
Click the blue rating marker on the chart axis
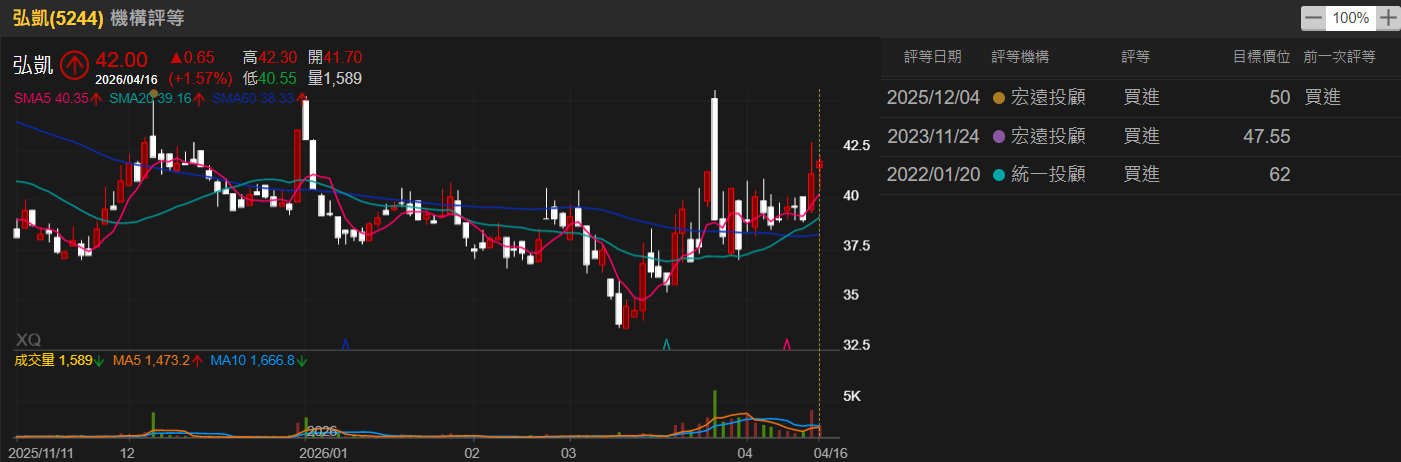click(346, 344)
